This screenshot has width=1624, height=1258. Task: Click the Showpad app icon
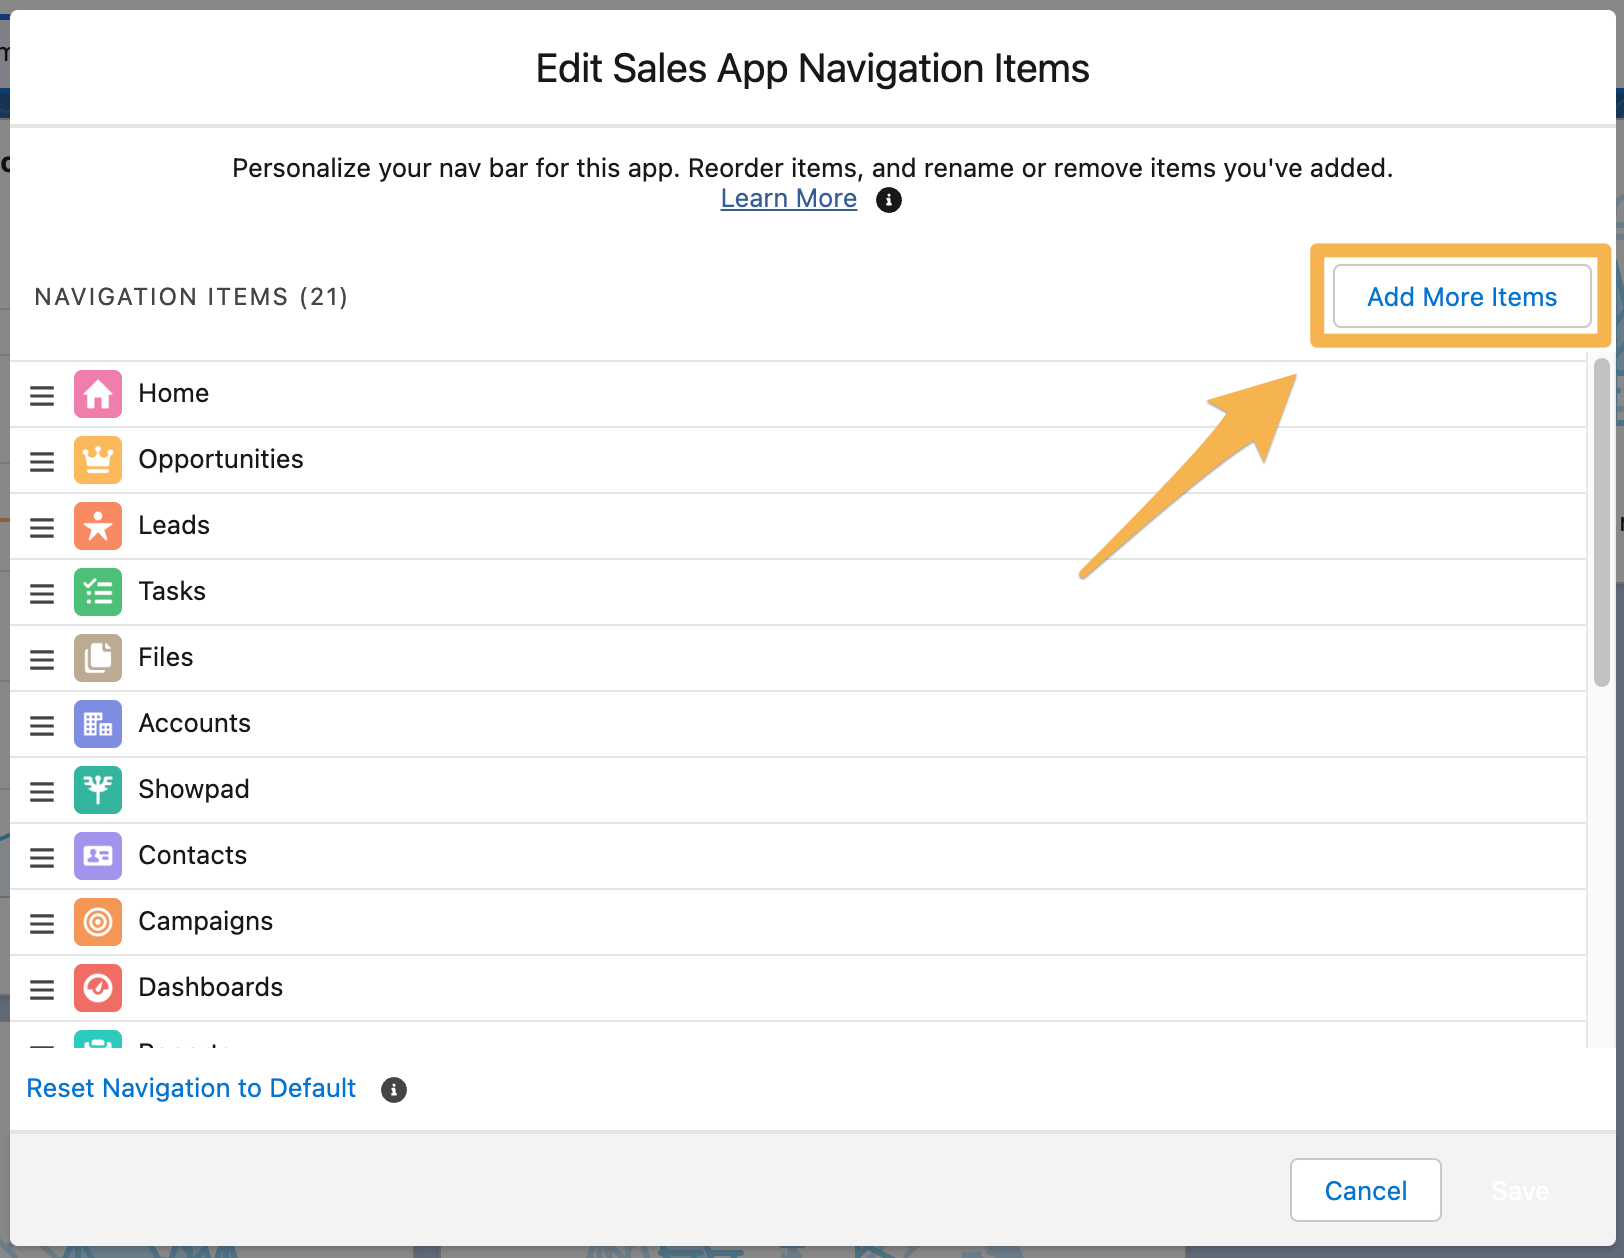click(x=97, y=789)
